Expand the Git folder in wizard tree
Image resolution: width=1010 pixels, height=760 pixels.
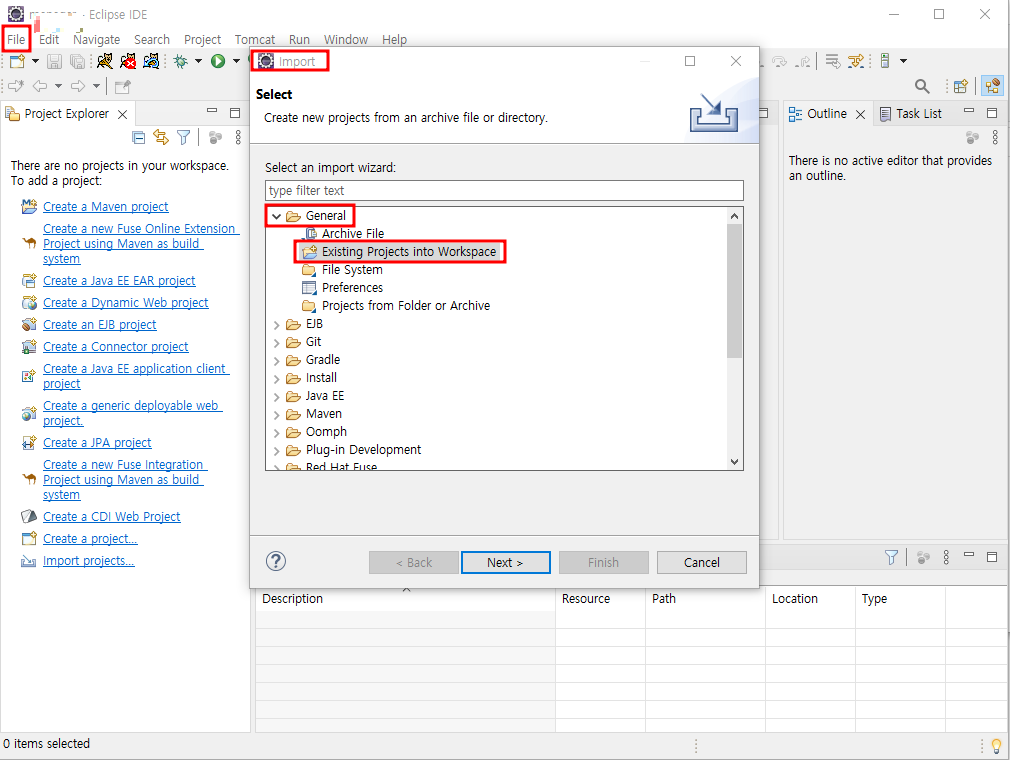point(276,343)
